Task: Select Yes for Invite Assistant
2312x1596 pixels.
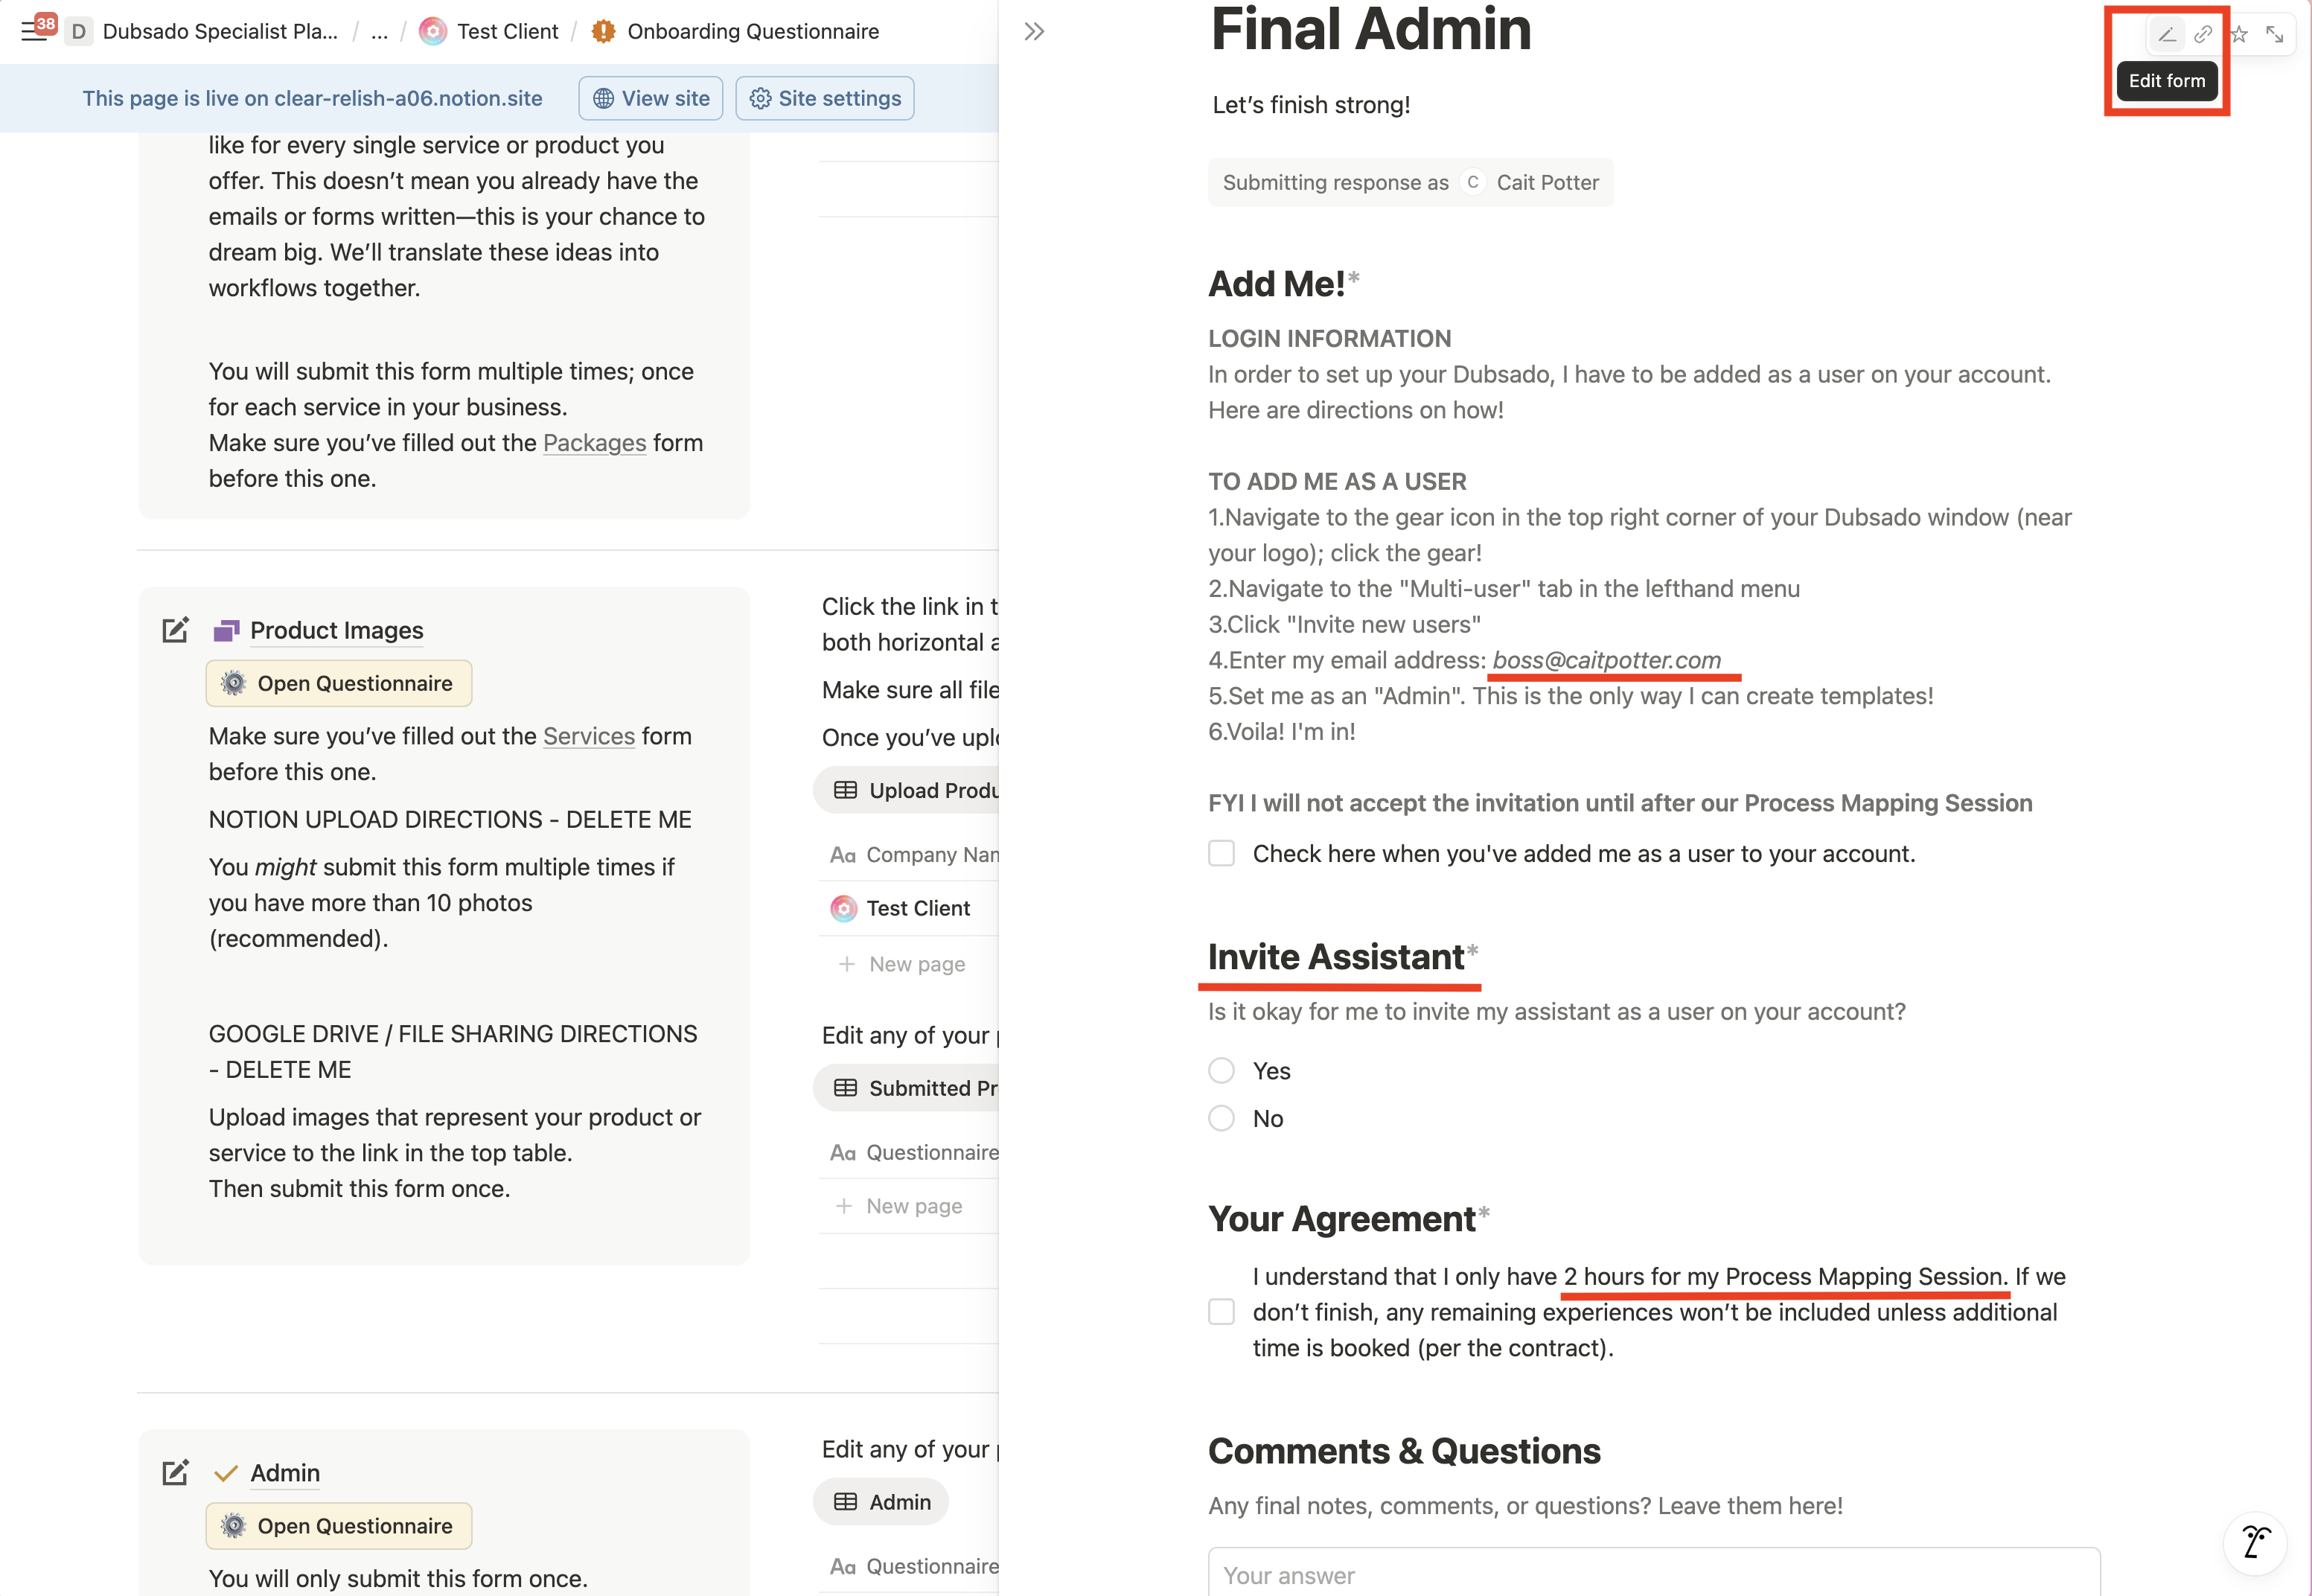Action: 1221,1071
